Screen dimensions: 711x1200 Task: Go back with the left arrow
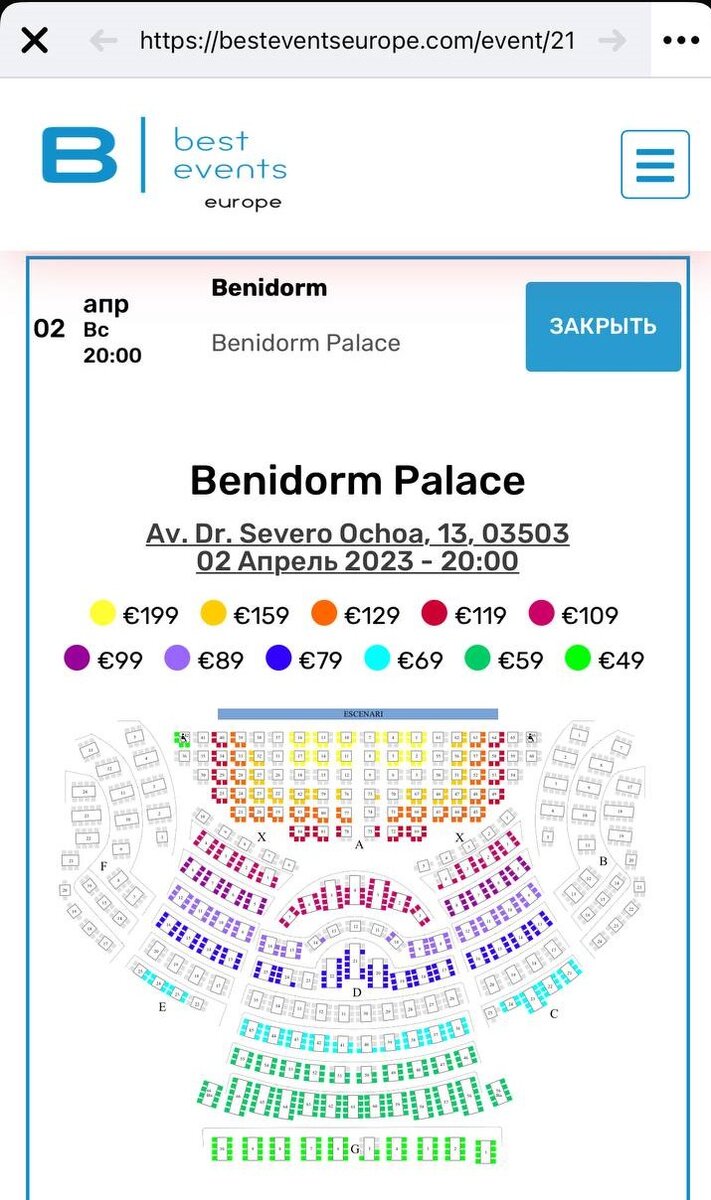(103, 40)
